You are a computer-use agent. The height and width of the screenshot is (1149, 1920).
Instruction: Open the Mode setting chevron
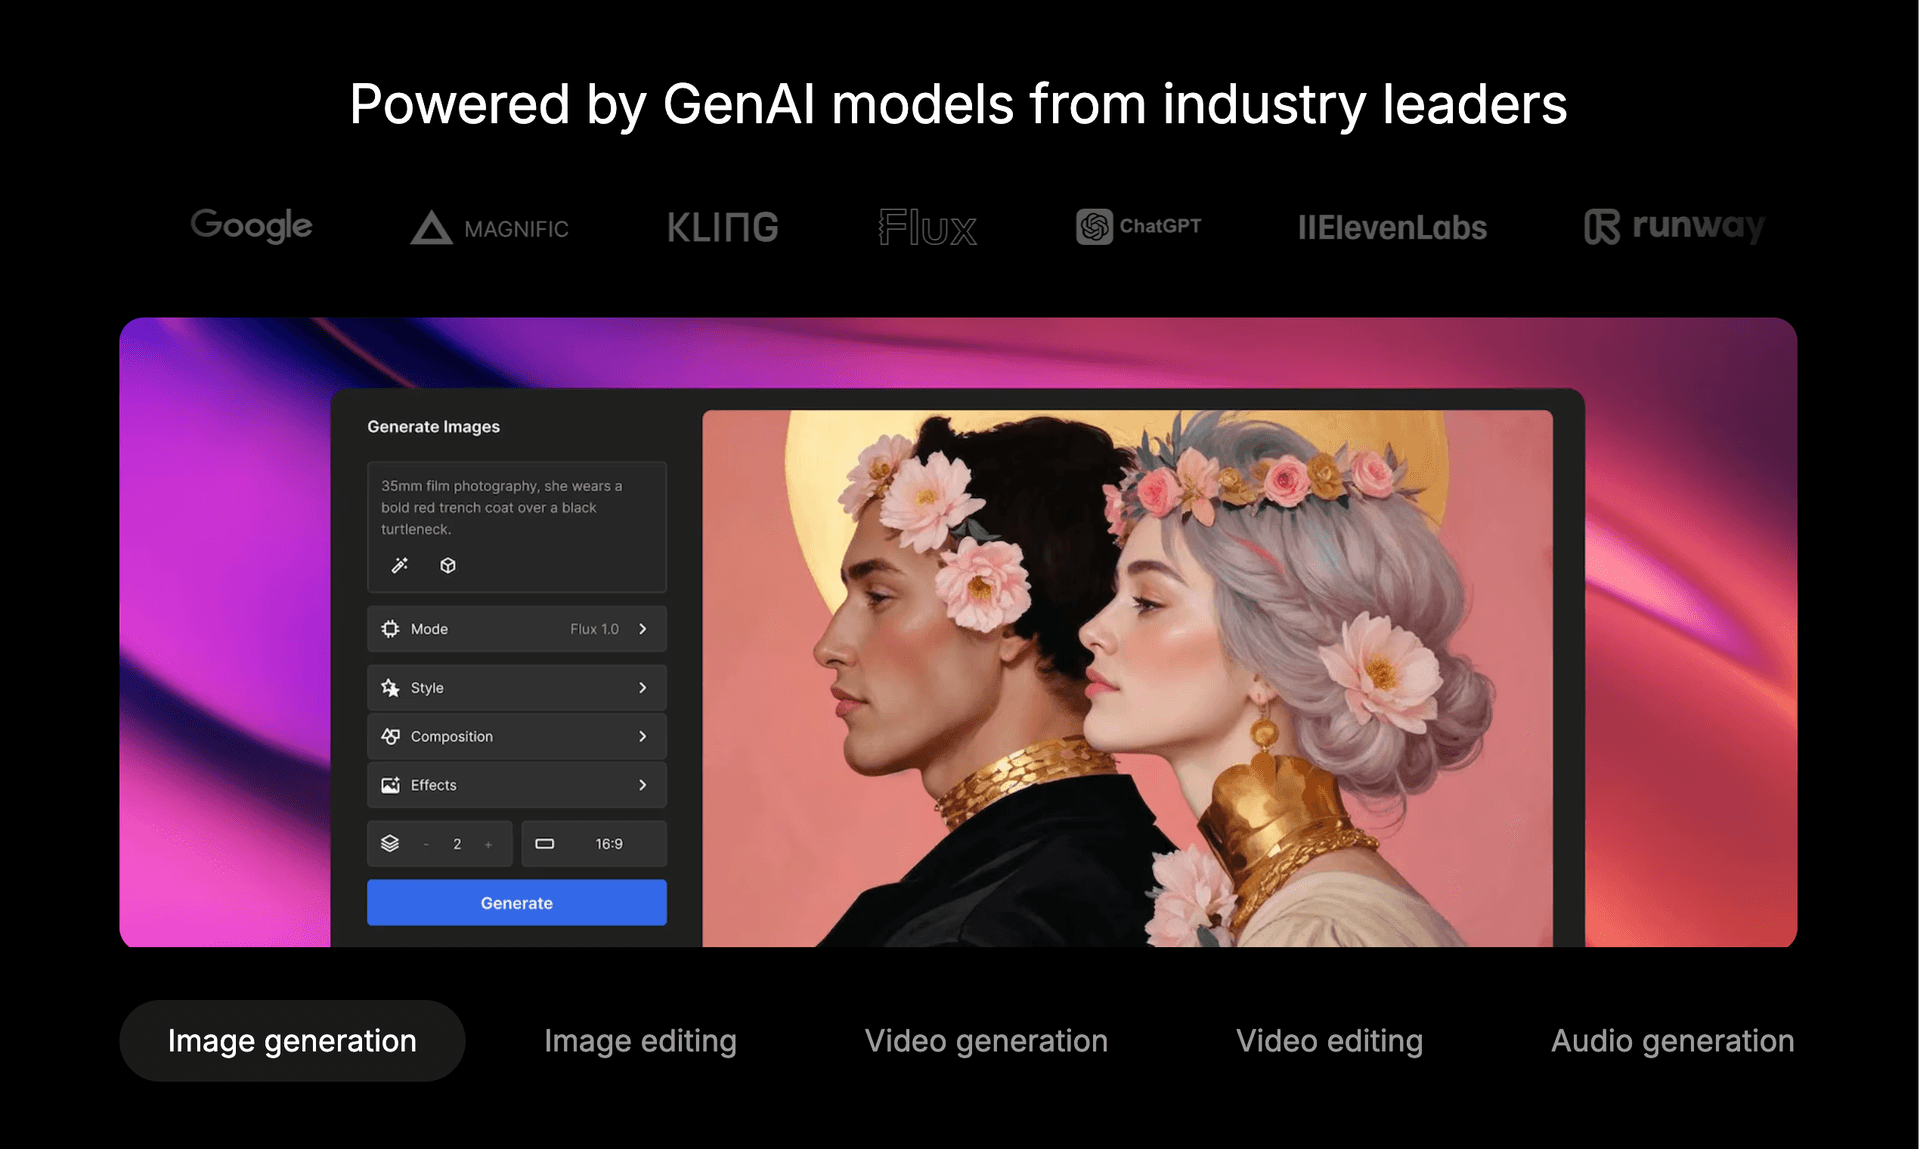point(643,629)
